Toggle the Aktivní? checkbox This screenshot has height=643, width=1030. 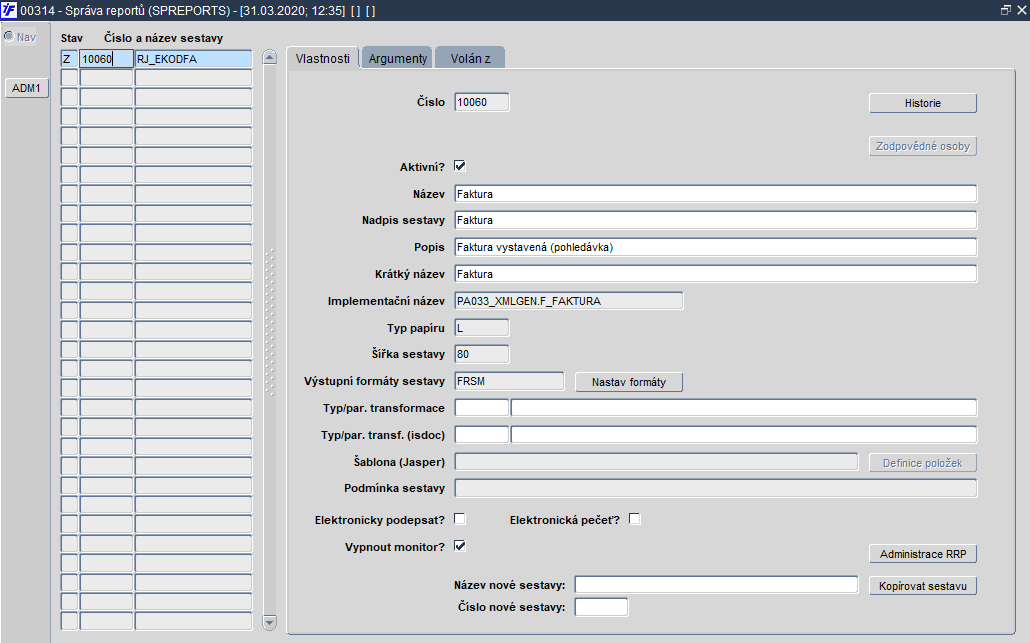pos(460,166)
